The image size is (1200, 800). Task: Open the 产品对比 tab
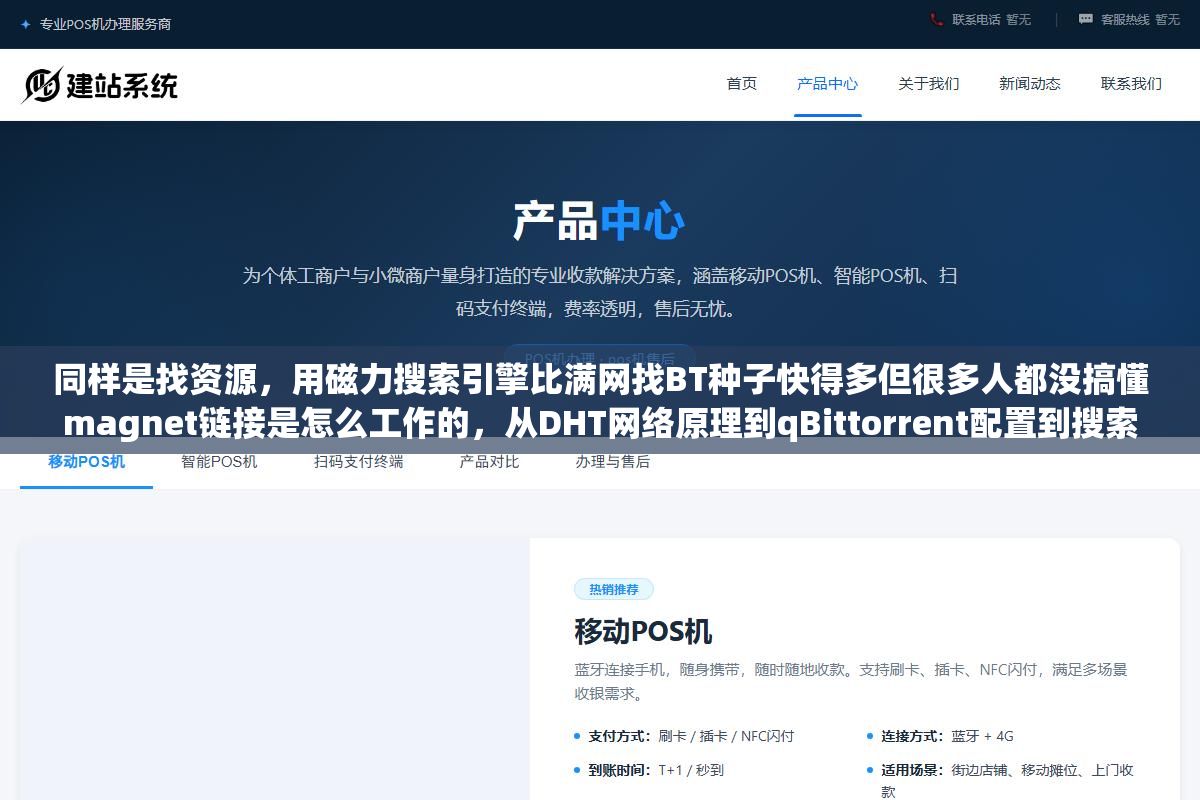point(489,462)
